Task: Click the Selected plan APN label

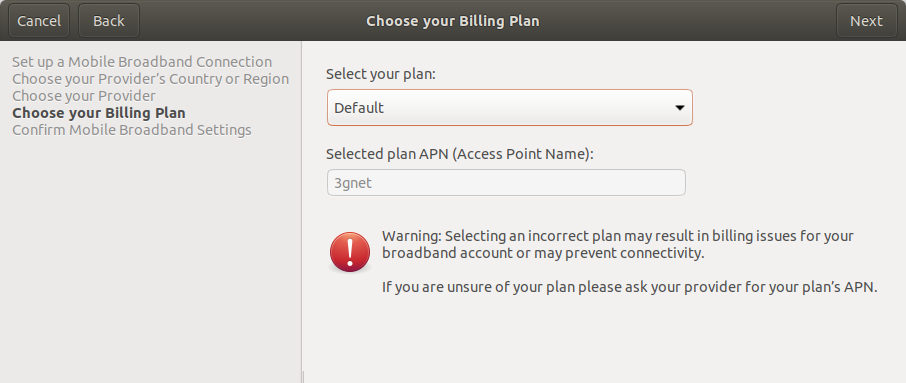Action: (460, 154)
